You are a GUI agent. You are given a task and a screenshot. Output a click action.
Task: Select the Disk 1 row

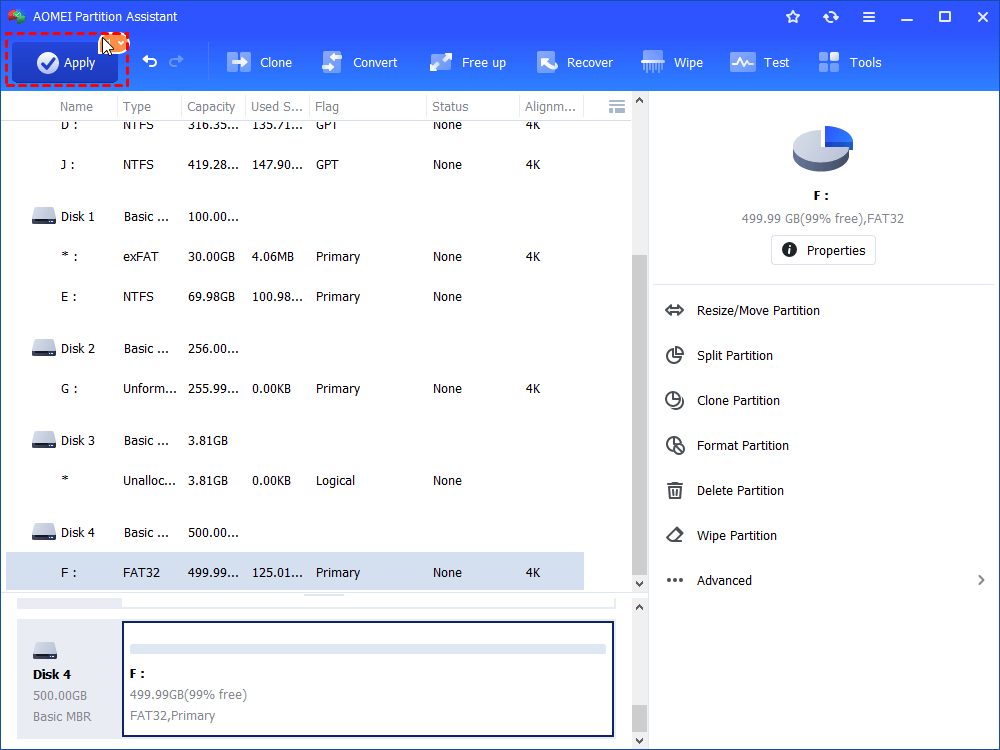[295, 217]
